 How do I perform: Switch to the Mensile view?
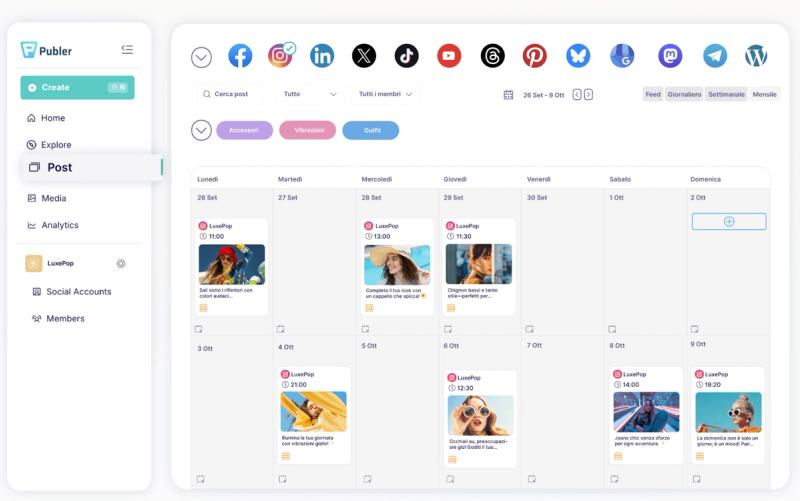[x=764, y=94]
